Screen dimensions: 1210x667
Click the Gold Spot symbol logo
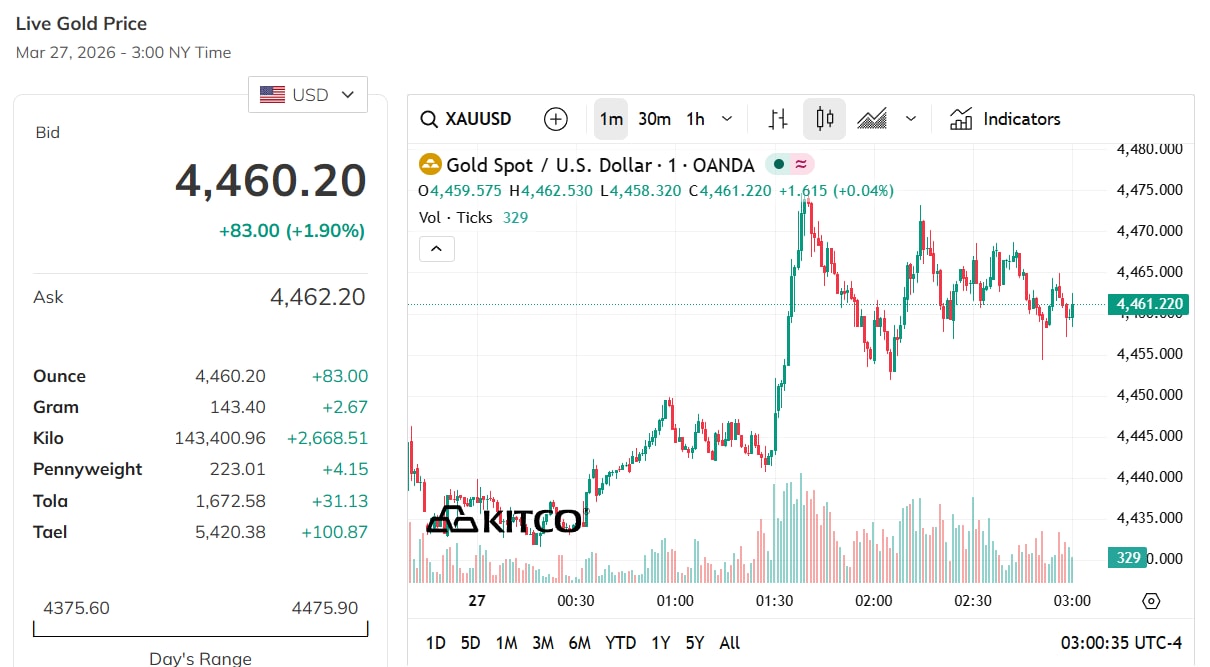tap(430, 165)
